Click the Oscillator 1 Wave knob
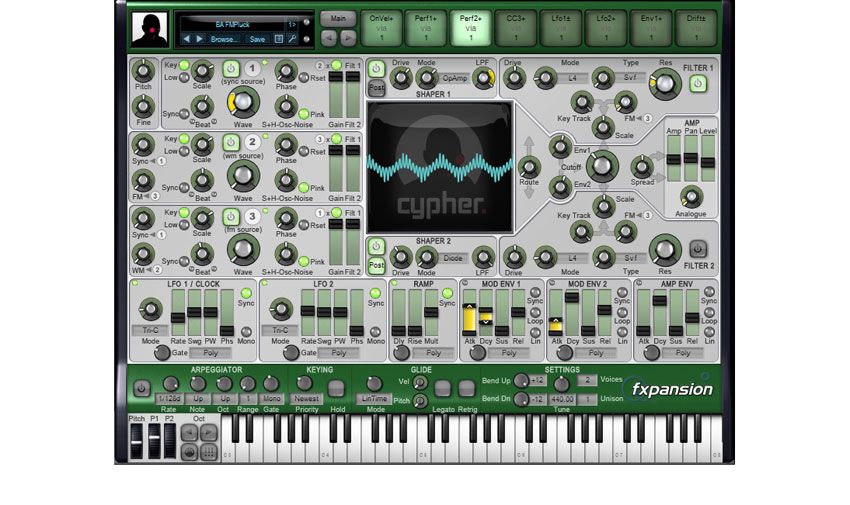The width and height of the screenshot is (850, 505). pyautogui.click(x=242, y=102)
